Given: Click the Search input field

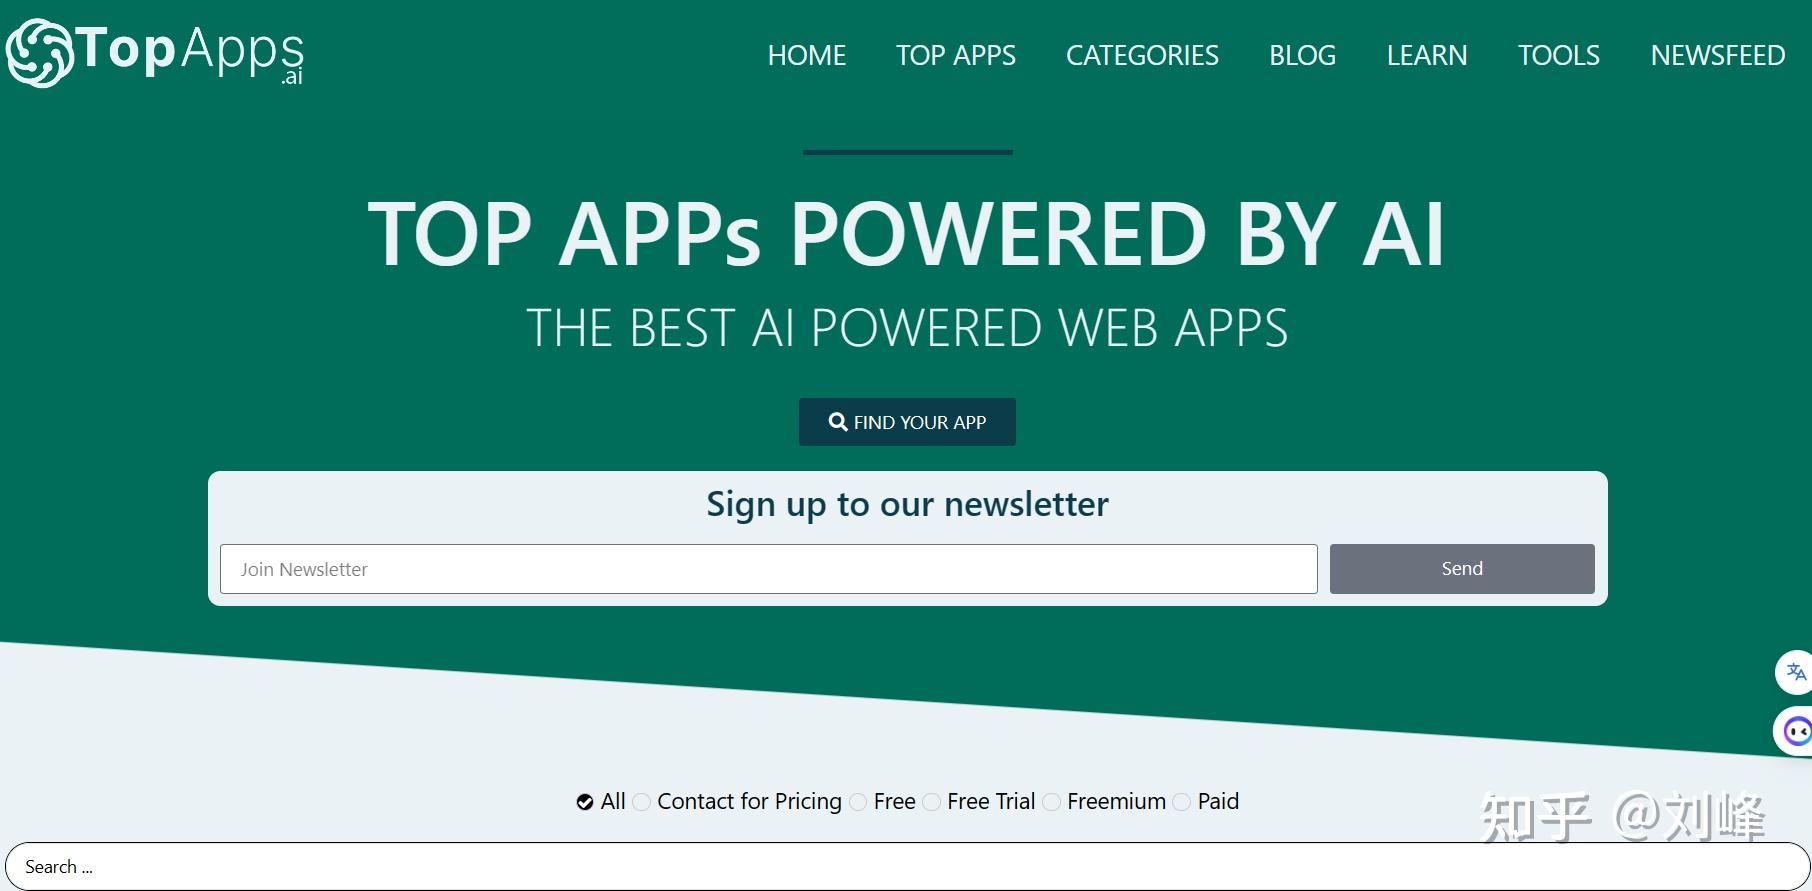Looking at the screenshot, I should [x=907, y=866].
